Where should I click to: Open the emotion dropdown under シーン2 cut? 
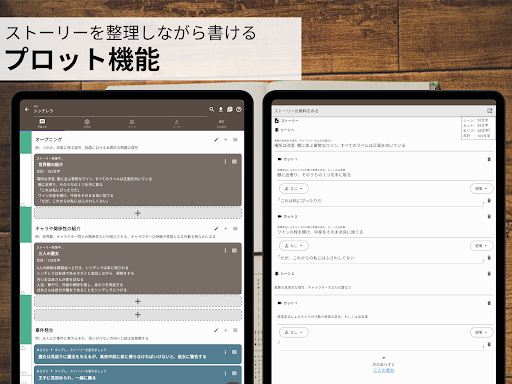click(x=481, y=332)
